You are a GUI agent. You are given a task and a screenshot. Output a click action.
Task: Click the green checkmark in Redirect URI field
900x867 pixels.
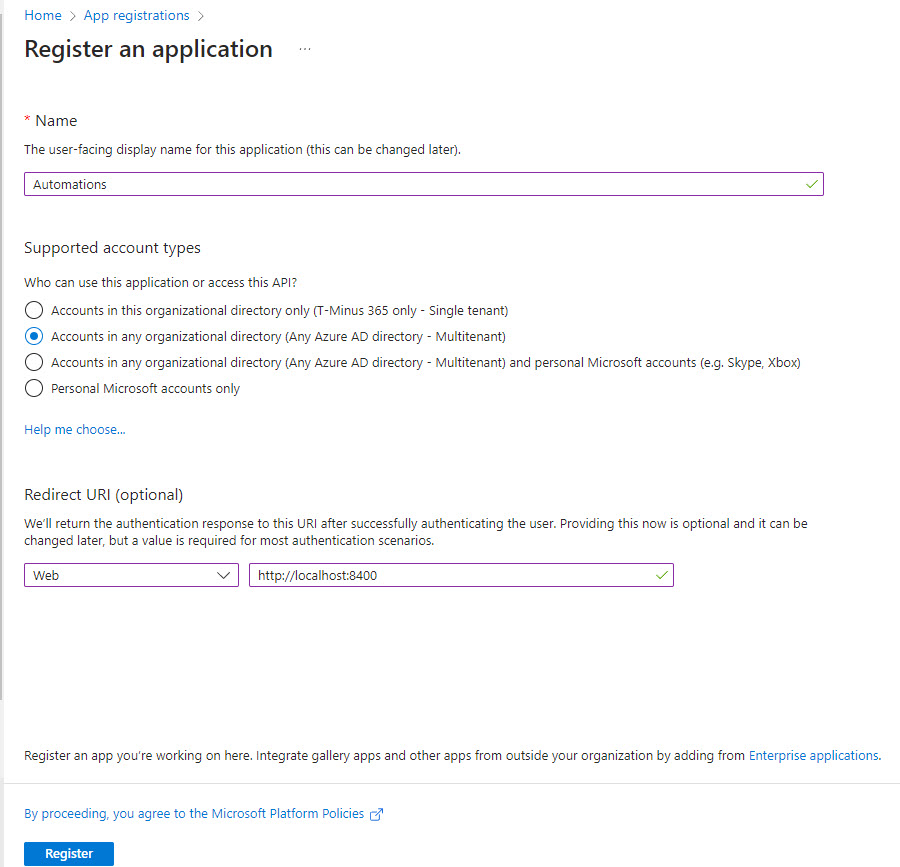(661, 575)
